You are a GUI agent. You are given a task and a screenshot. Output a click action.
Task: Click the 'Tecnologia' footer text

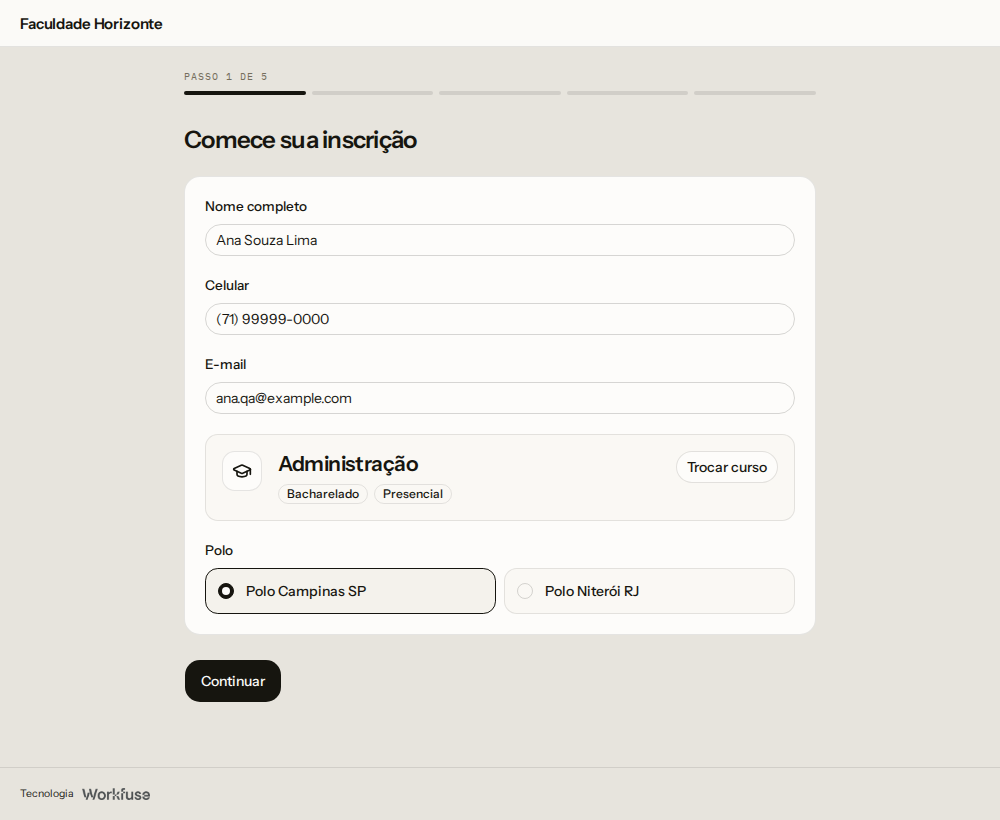pos(47,793)
